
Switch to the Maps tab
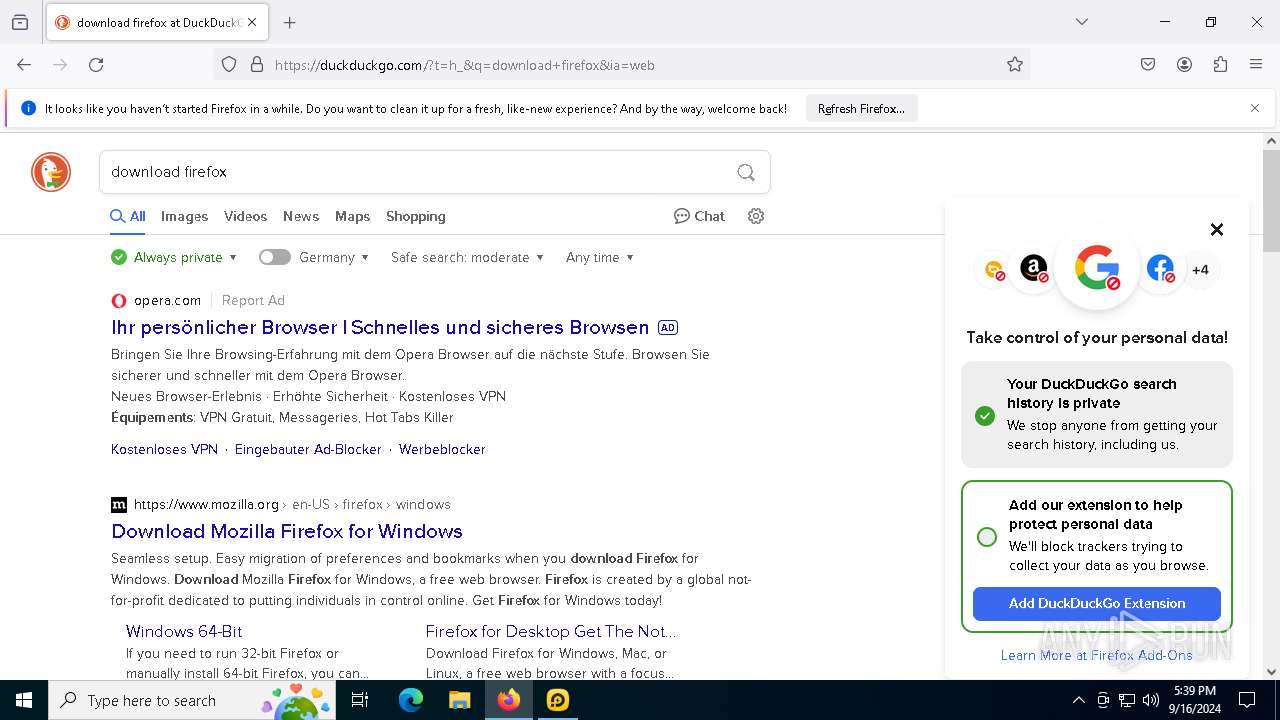click(352, 216)
